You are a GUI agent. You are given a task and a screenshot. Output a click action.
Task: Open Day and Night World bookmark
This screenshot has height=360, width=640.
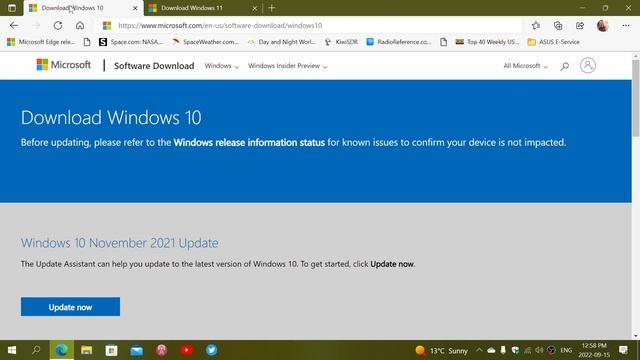coord(282,42)
